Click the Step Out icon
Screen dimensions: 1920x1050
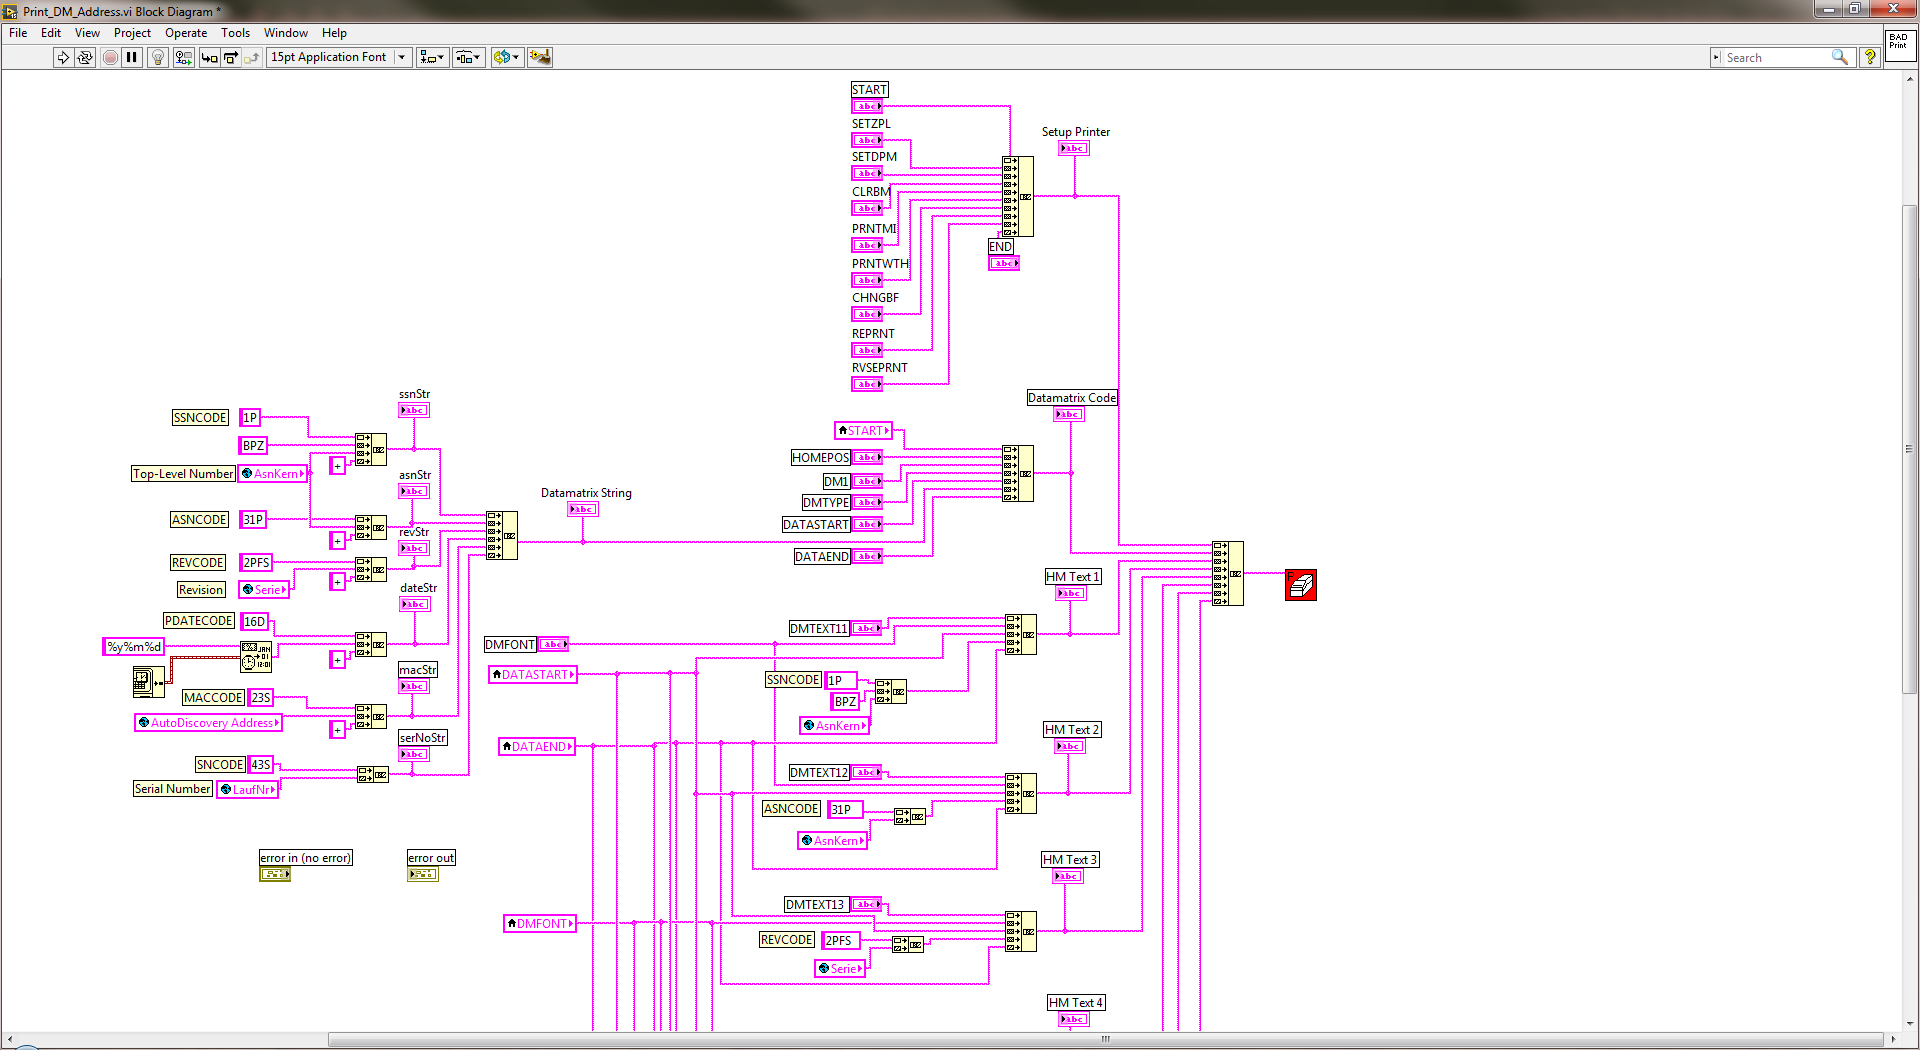pyautogui.click(x=252, y=57)
